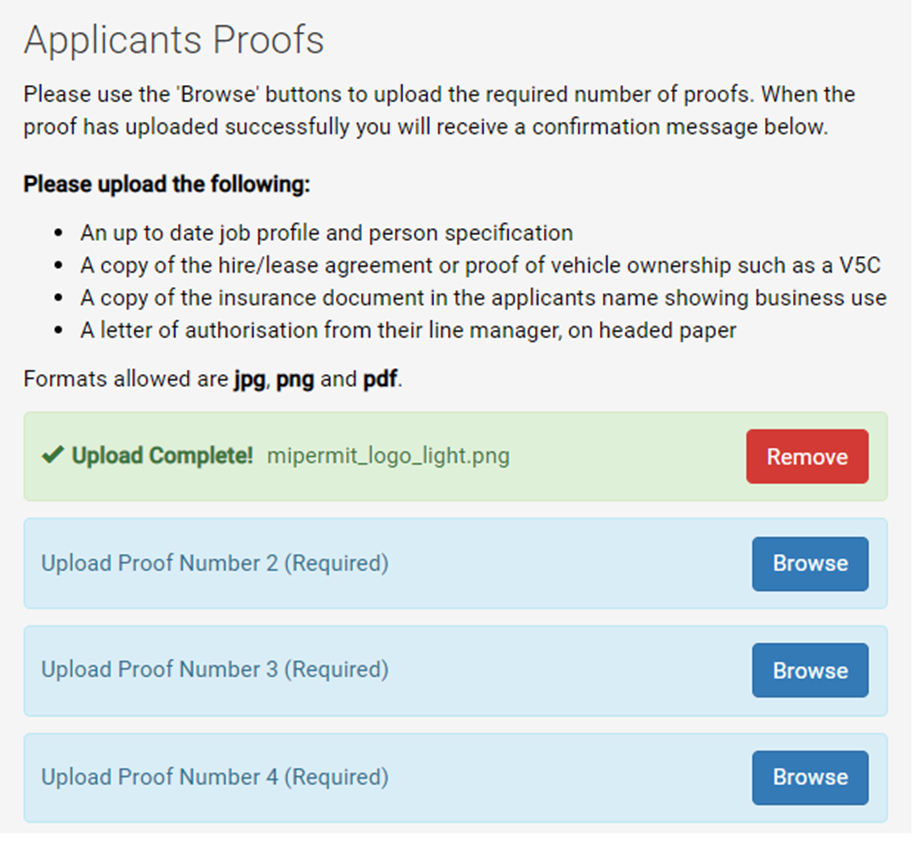
Task: Select the Upload Proof Number 4 (Required) label
Action: click(215, 777)
